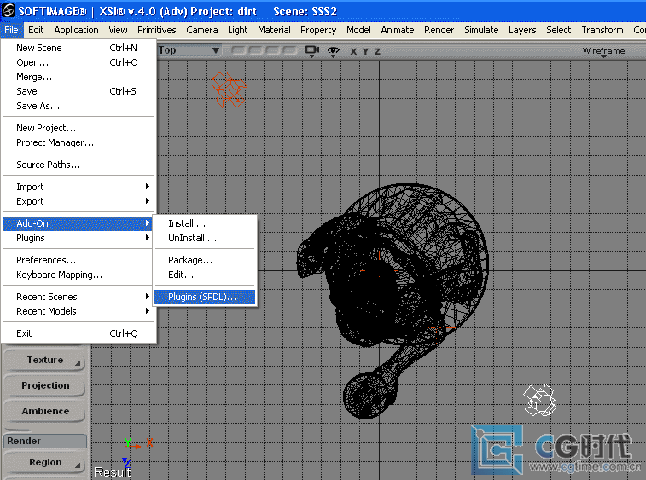Open Preferences from the File menu
646x480 pixels.
click(x=78, y=260)
